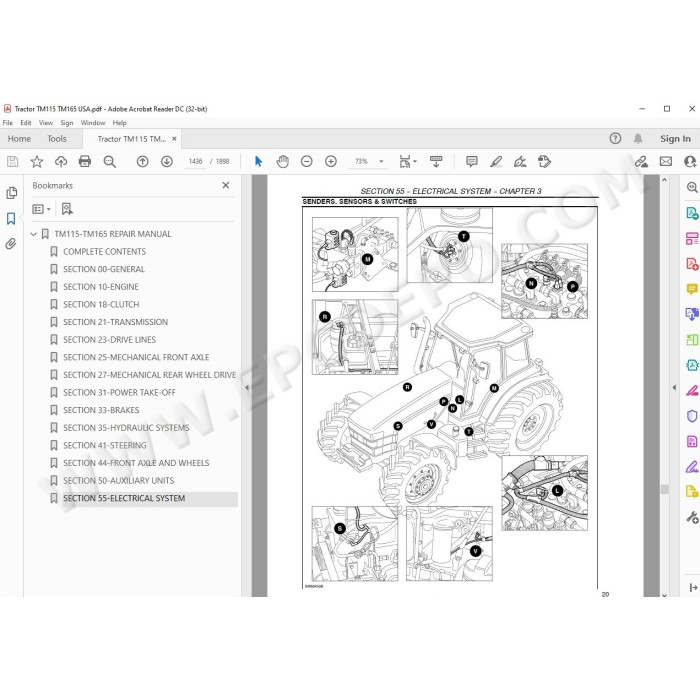Screen dimensions: 700x700
Task: Select the highlighter pen tool
Action: point(496,162)
